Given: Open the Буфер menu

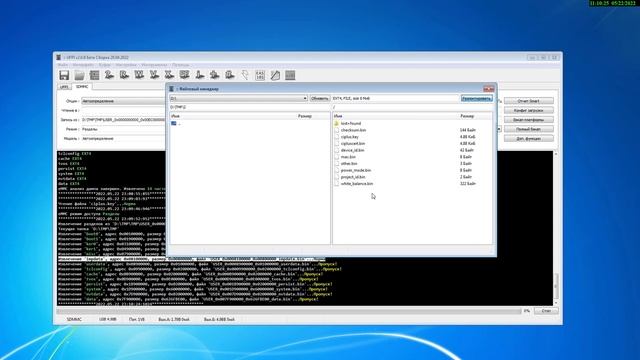Looking at the screenshot, I should click(105, 65).
